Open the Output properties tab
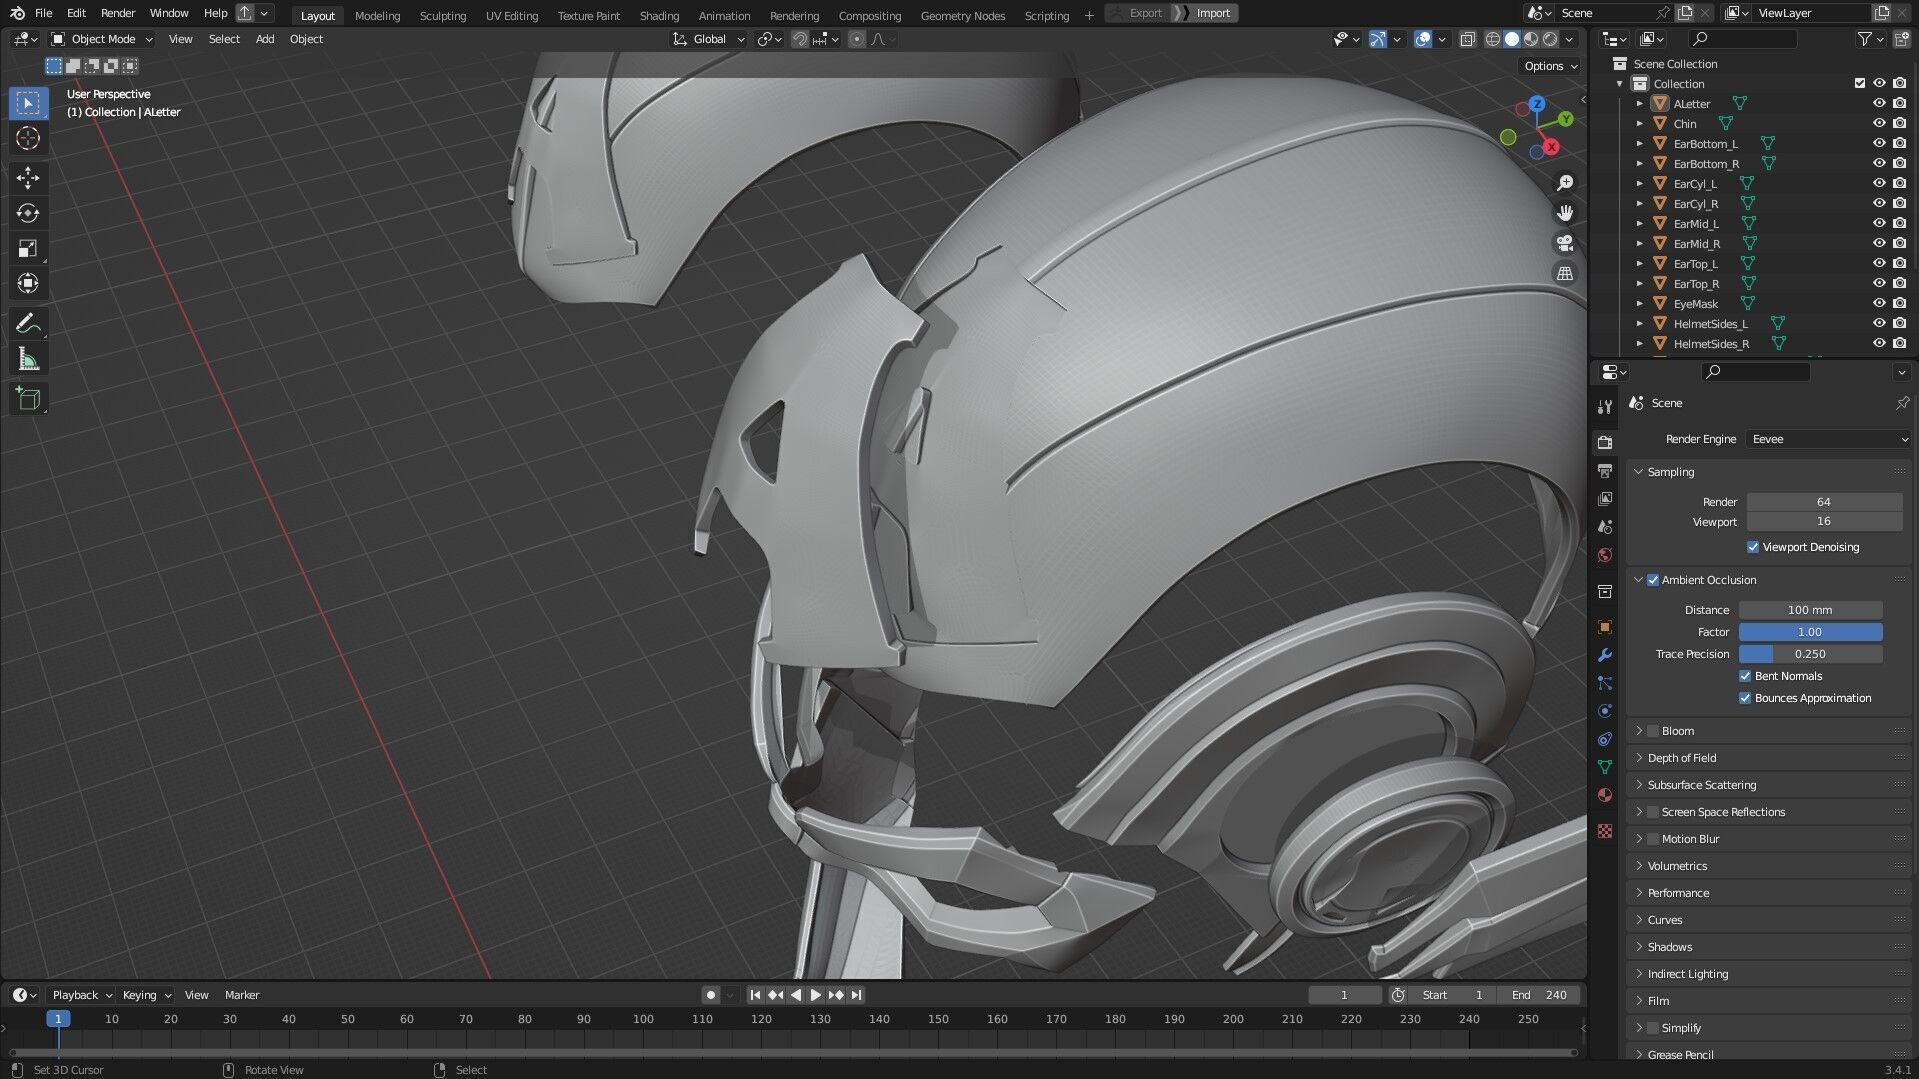 [x=1605, y=470]
